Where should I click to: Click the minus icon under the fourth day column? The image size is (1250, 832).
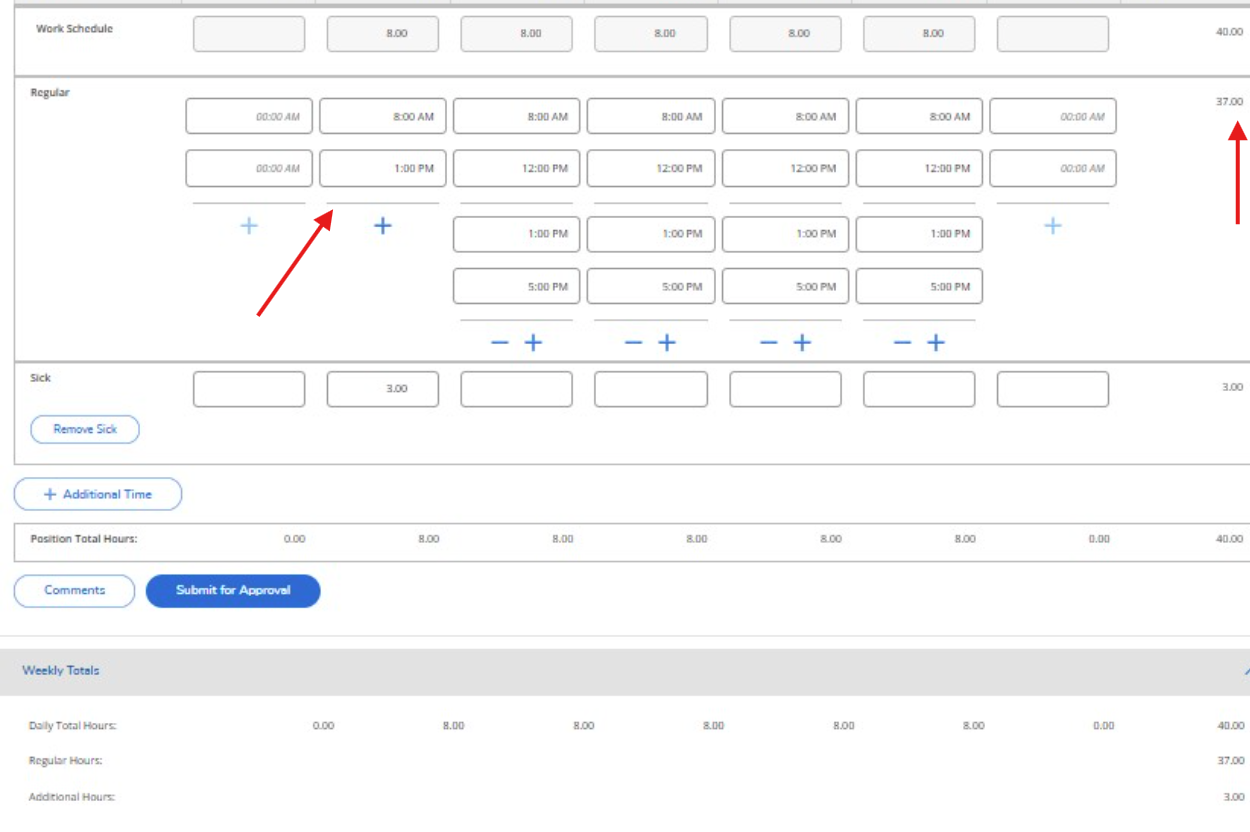coord(633,343)
